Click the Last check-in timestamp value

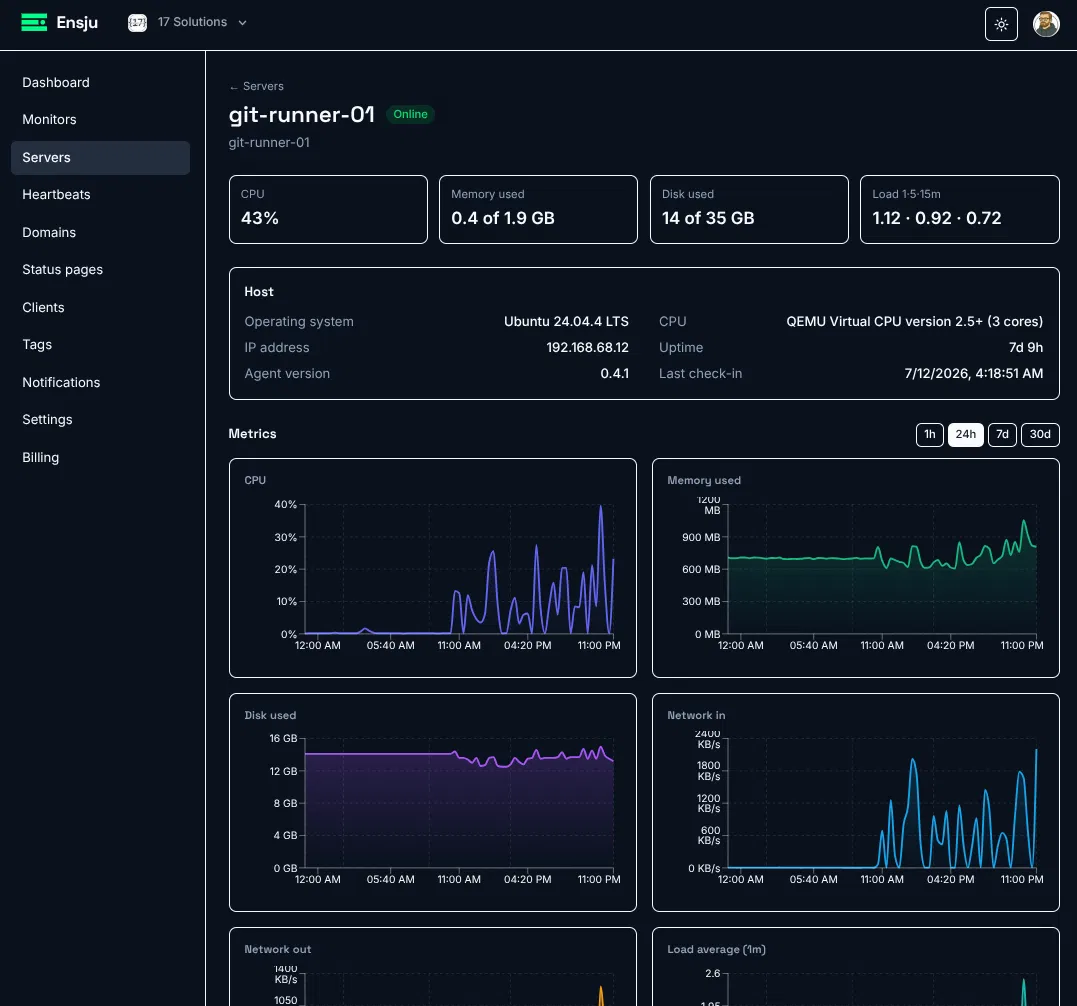click(x=973, y=374)
